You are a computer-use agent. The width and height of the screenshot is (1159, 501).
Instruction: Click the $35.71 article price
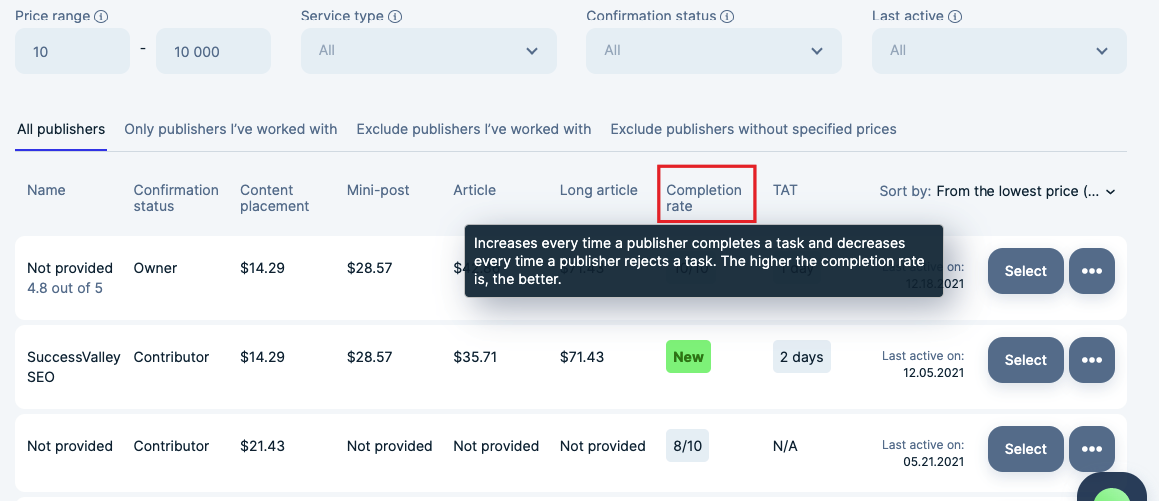[475, 357]
